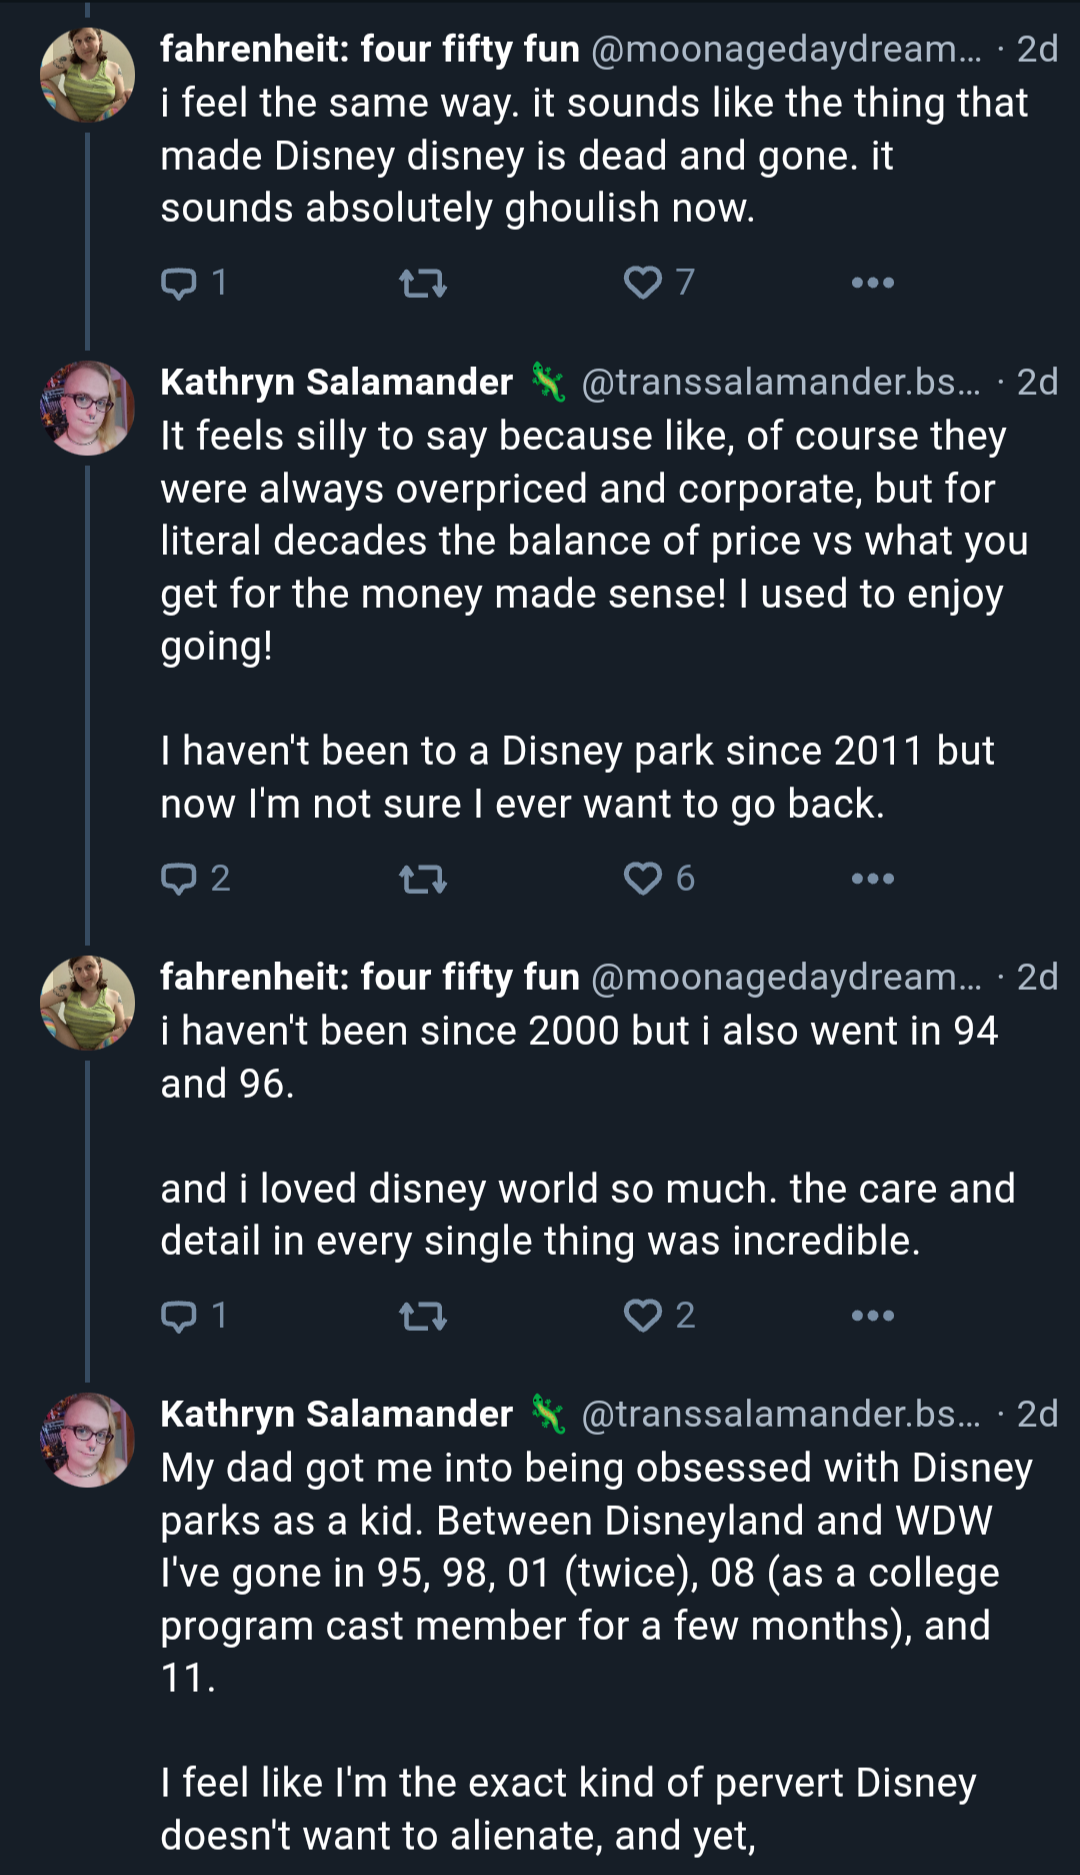Like the post with 2 likes
Image resolution: width=1080 pixels, height=1875 pixels.
[658, 1316]
